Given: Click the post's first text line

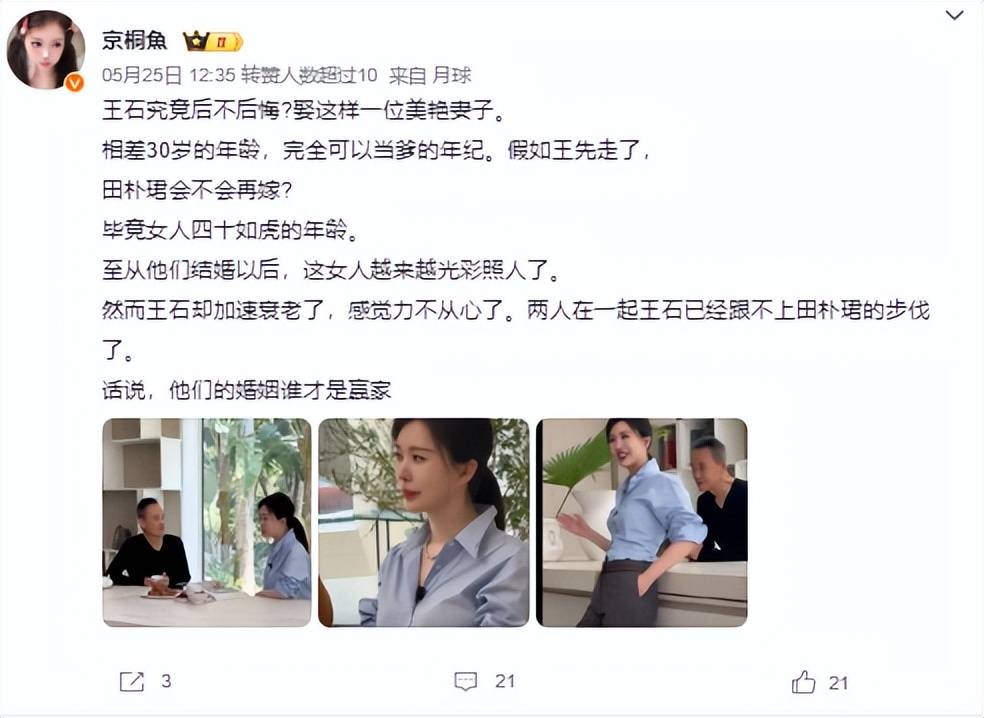Looking at the screenshot, I should (303, 110).
